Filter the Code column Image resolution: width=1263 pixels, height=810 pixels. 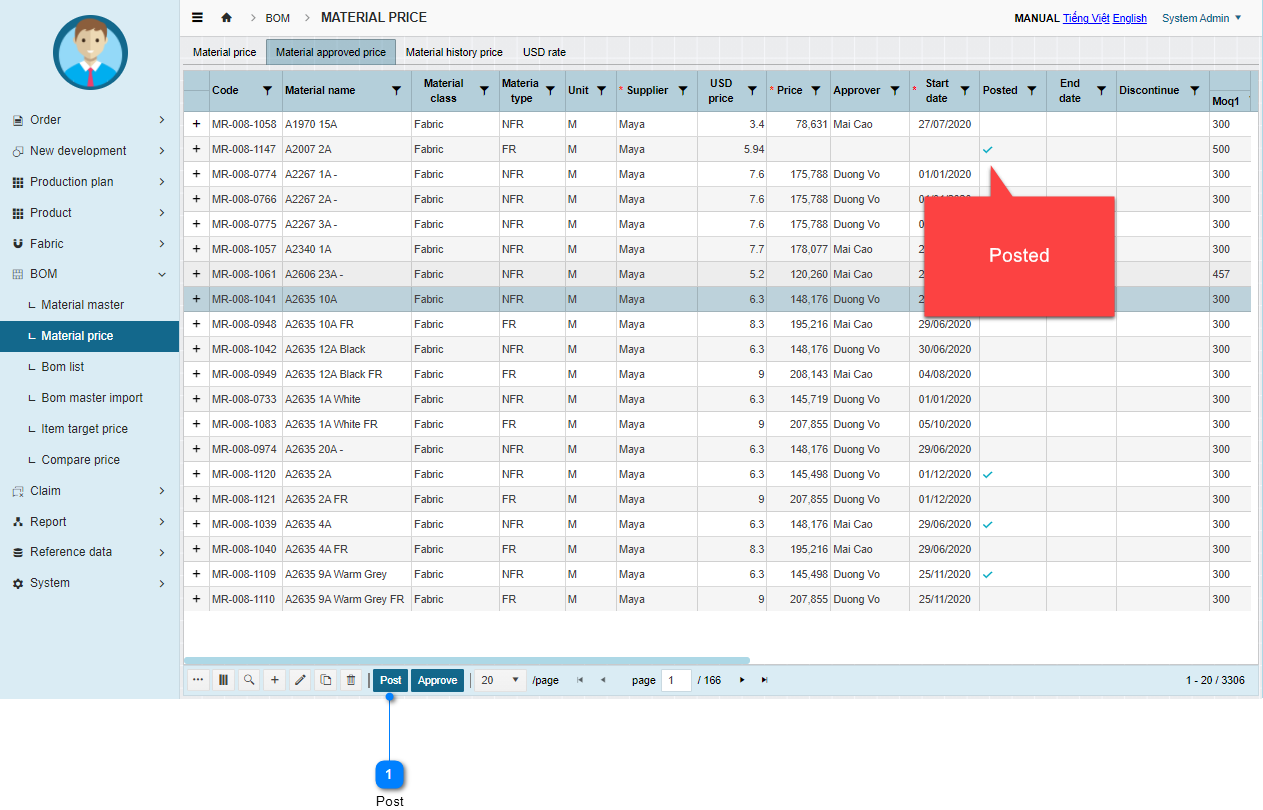point(267,90)
